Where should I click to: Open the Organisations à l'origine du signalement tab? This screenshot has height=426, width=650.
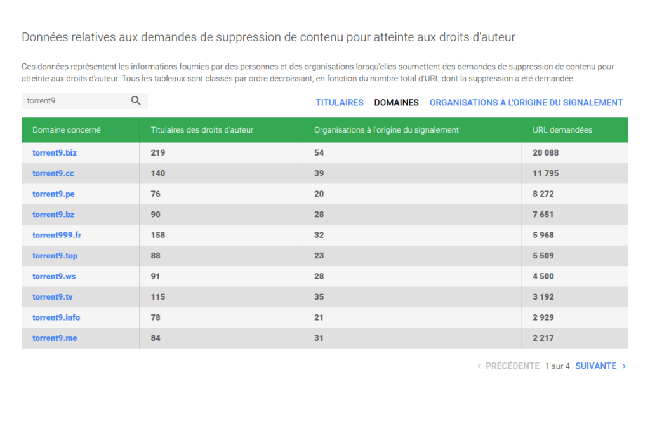coord(526,102)
